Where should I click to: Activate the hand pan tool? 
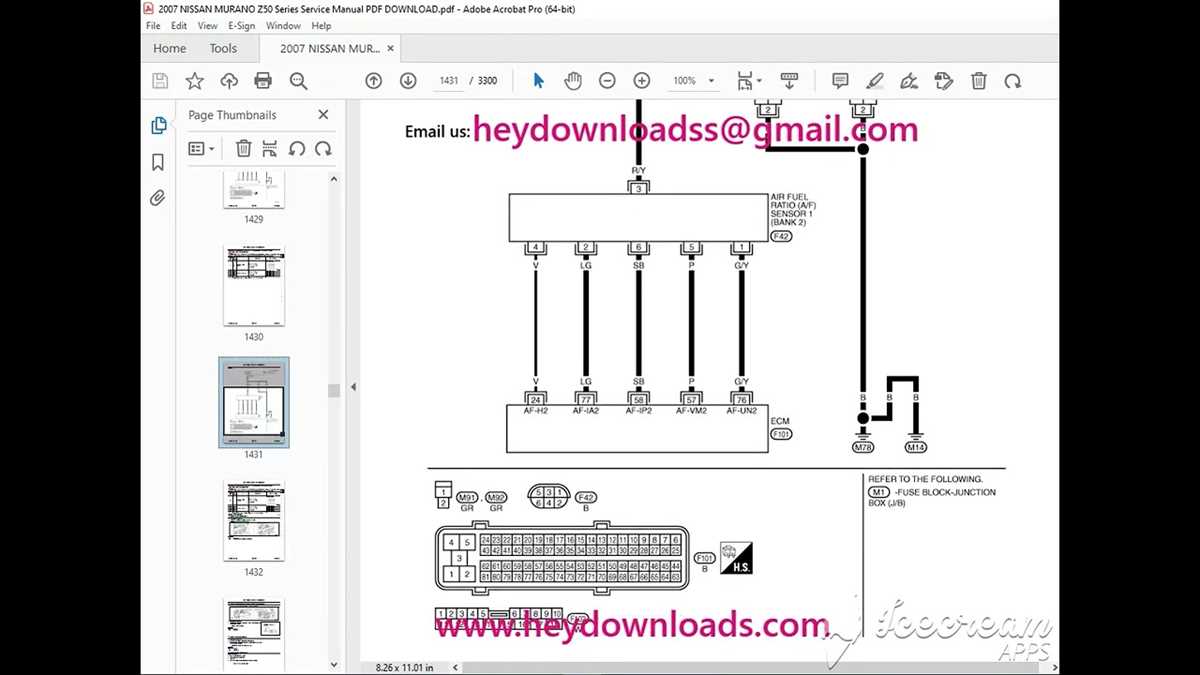point(573,81)
